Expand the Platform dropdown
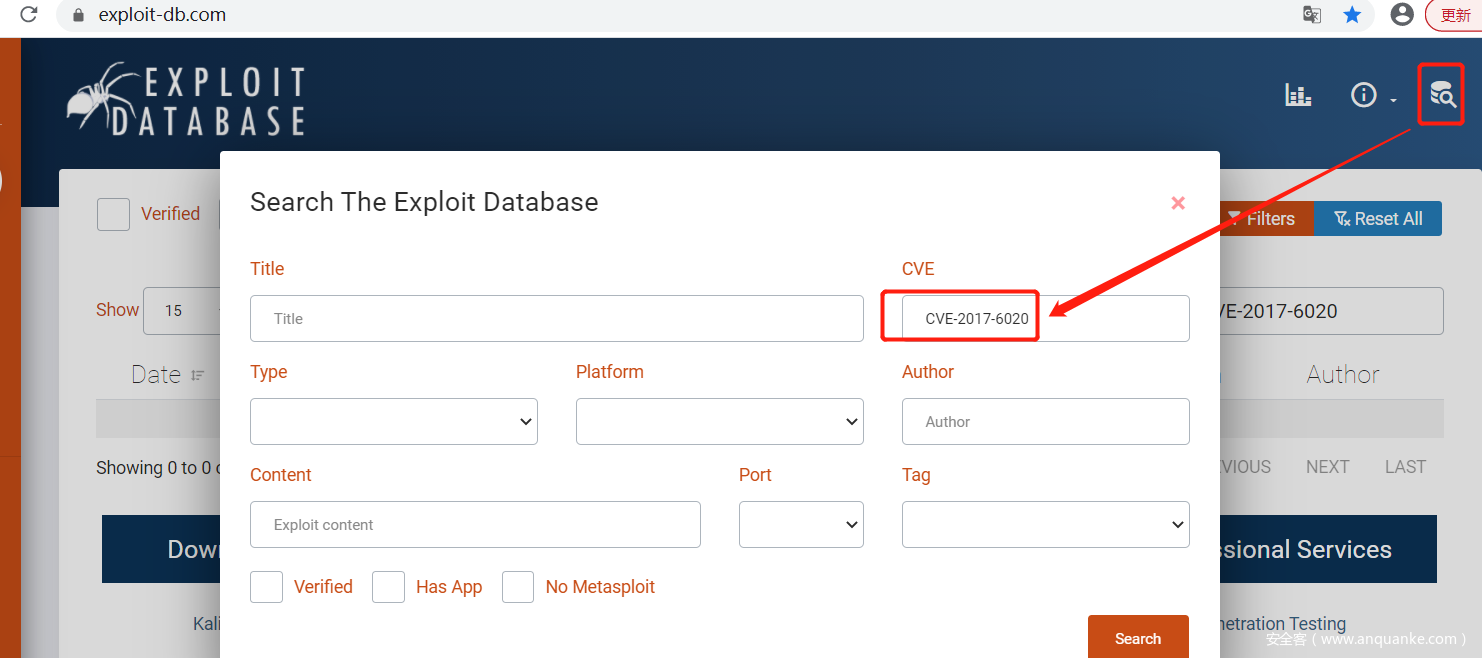The image size is (1482, 658). pyautogui.click(x=720, y=422)
